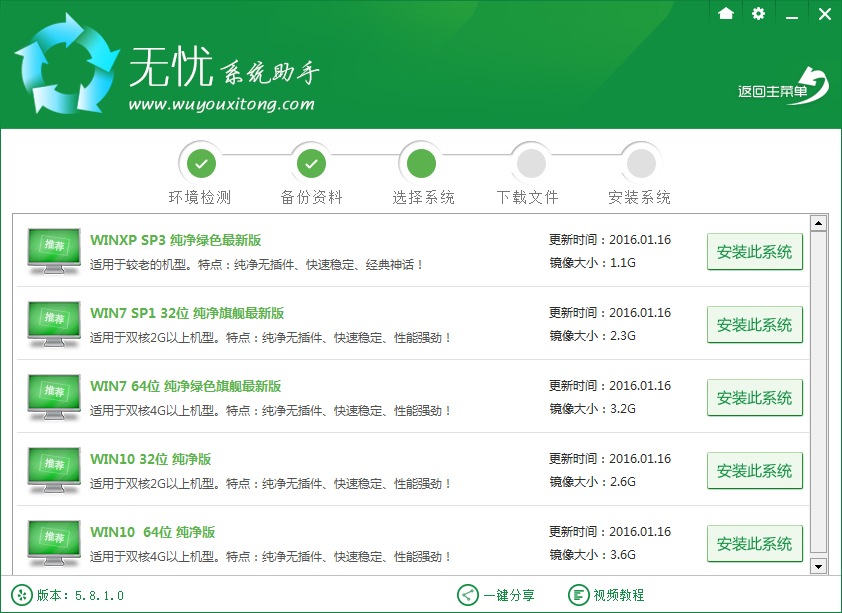Screen dimensions: 842x613
Task: Click the 下载文件 step label
Action: tap(528, 198)
